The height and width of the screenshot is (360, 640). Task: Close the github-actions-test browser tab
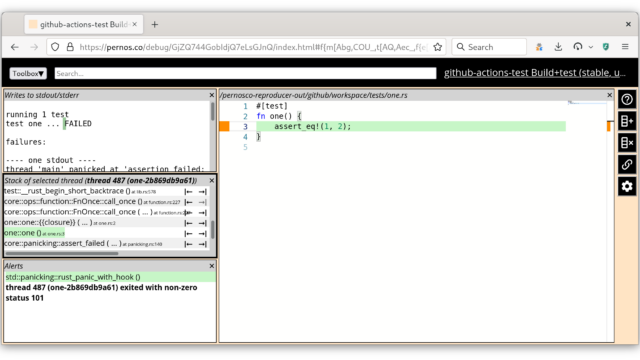click(135, 24)
